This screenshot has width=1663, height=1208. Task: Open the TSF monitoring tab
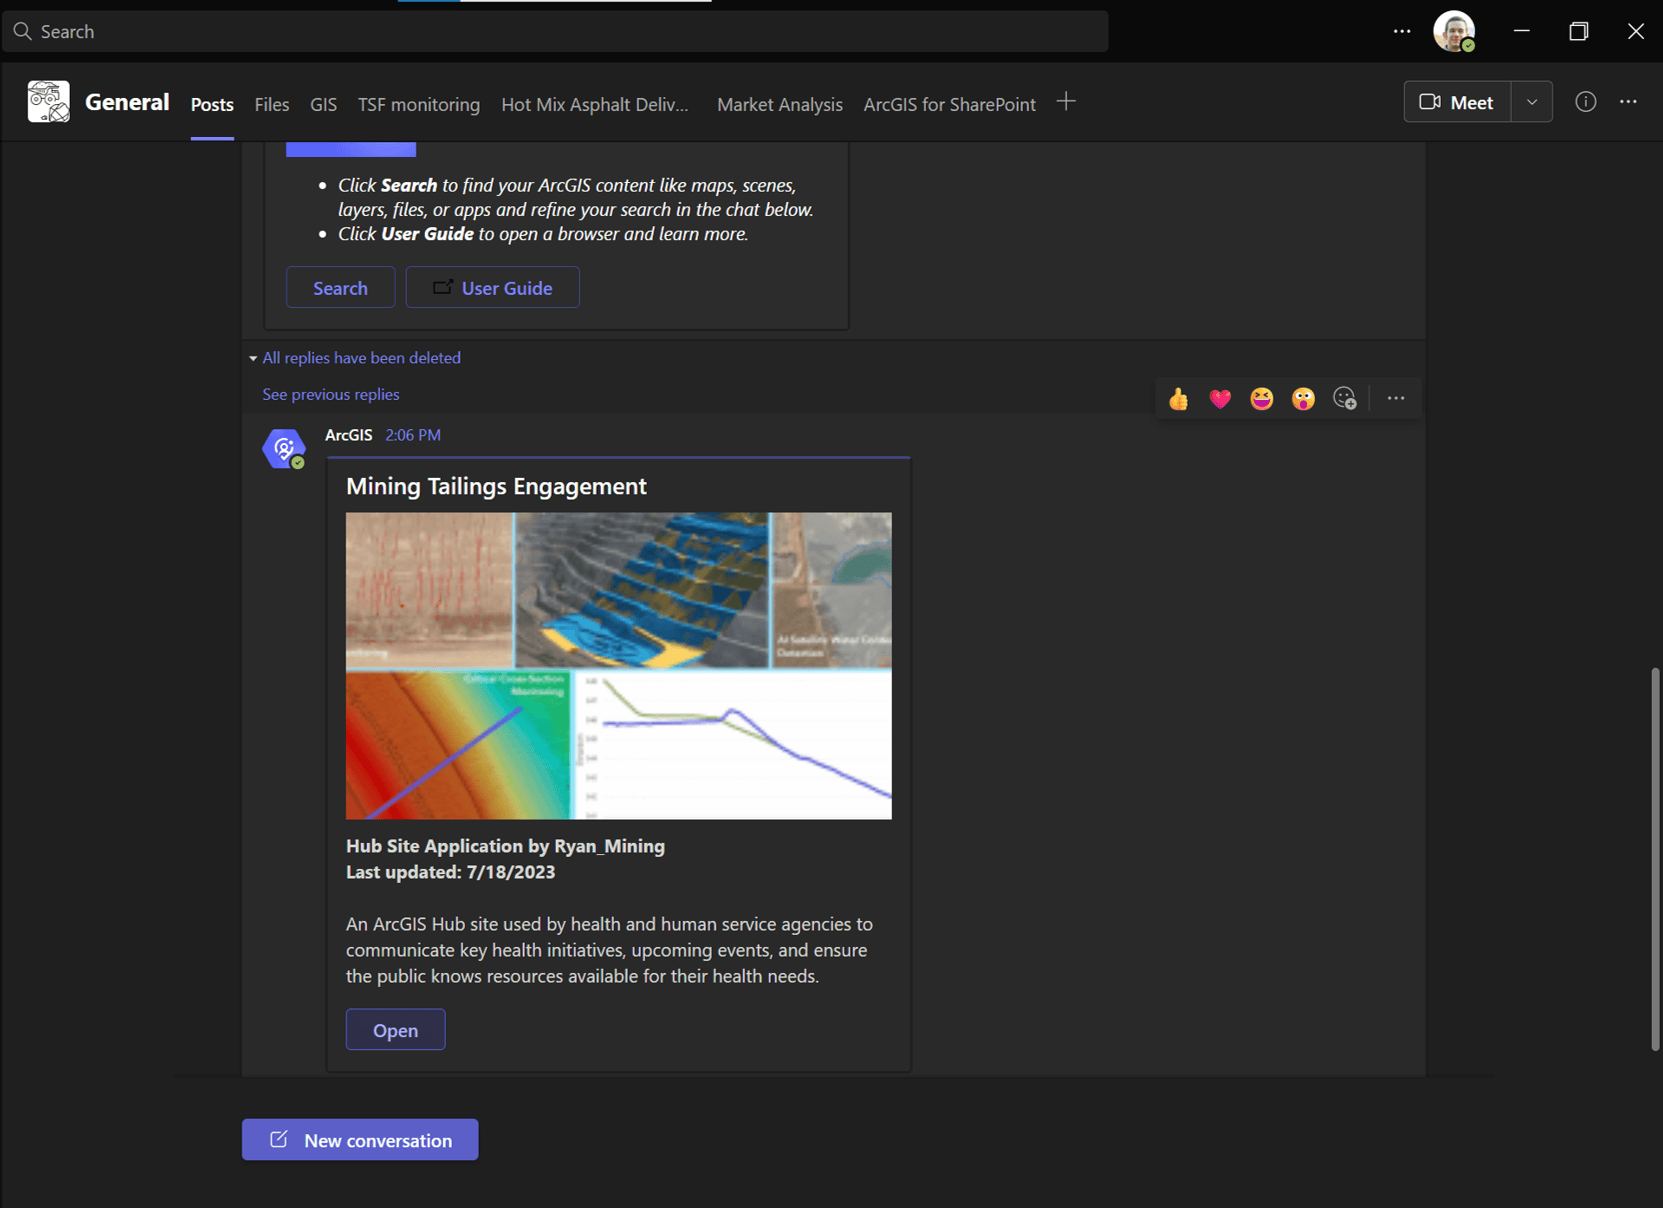(419, 104)
